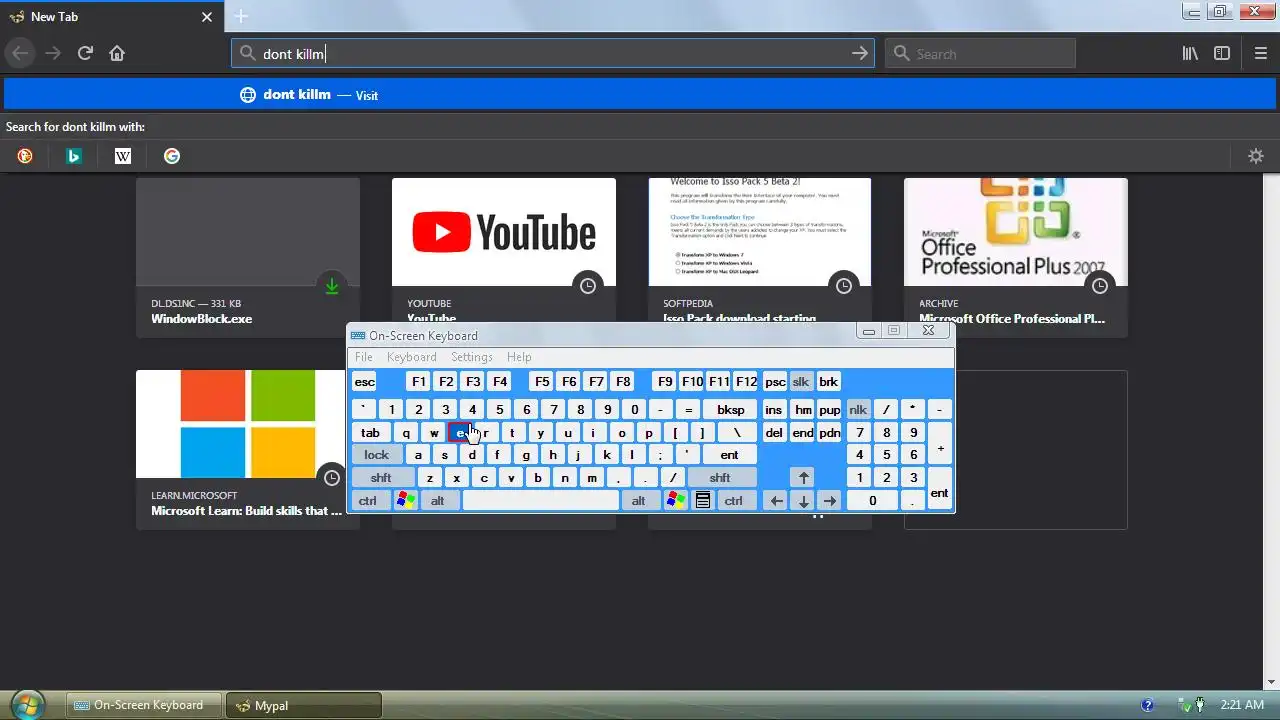The height and width of the screenshot is (720, 1280).
Task: Toggle the right alt key
Action: tap(639, 501)
